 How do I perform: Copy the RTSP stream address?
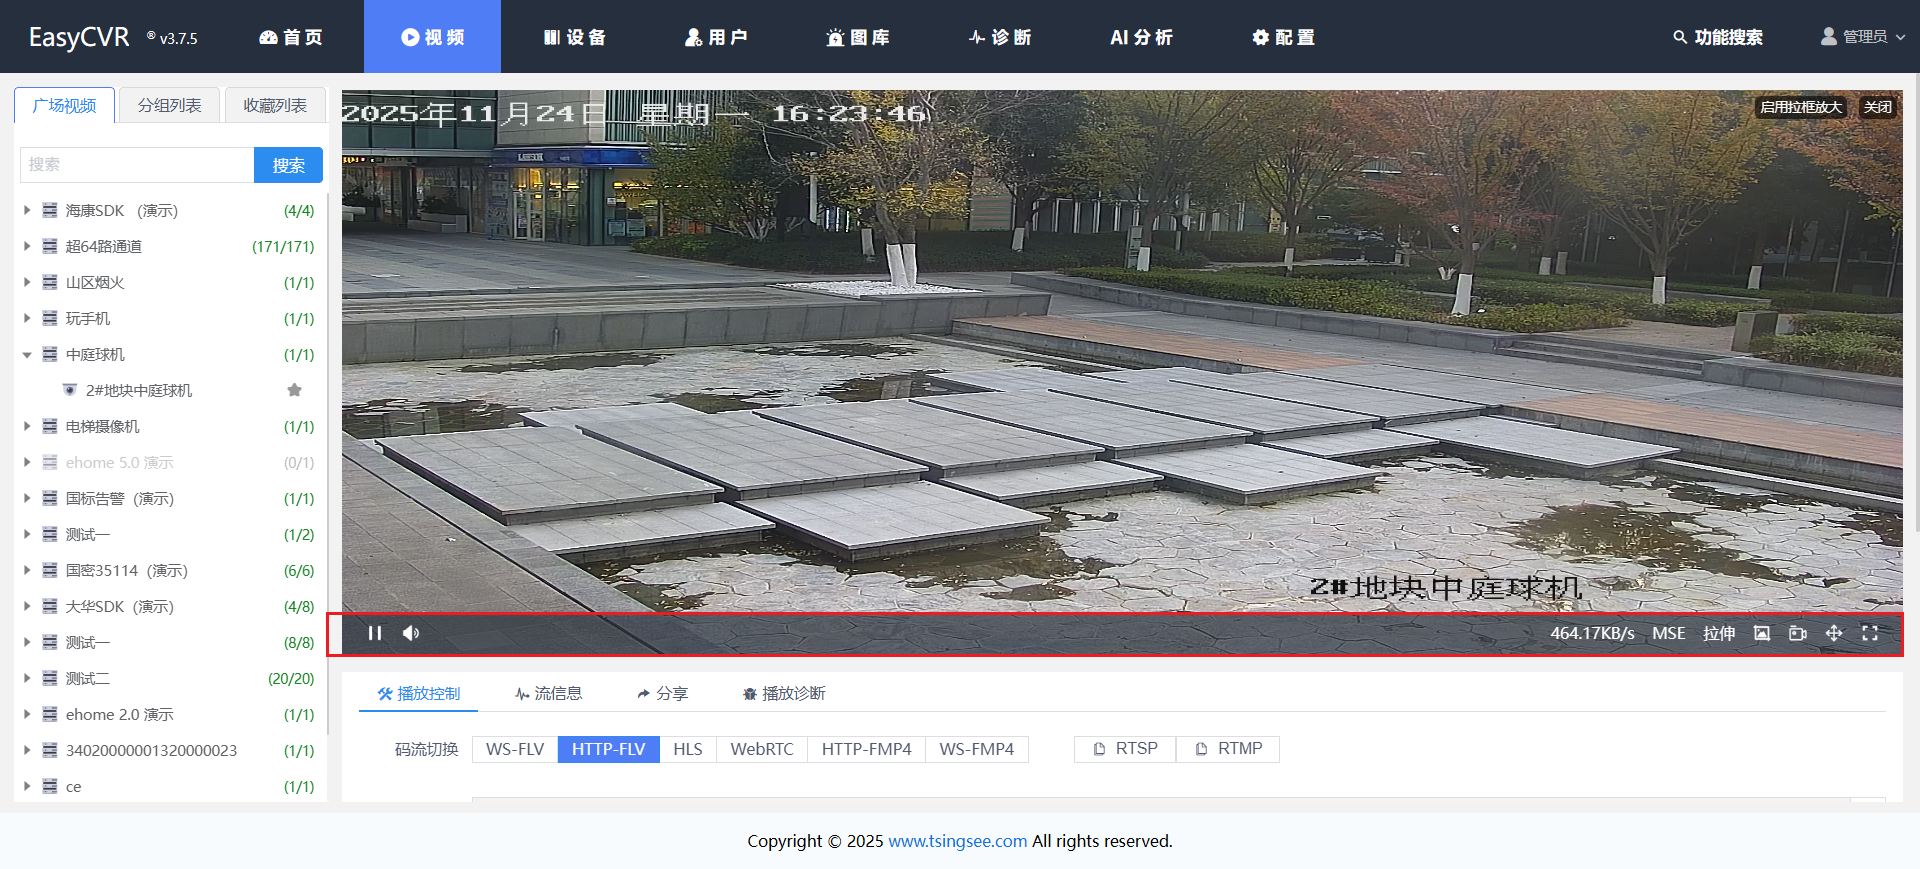point(1125,749)
